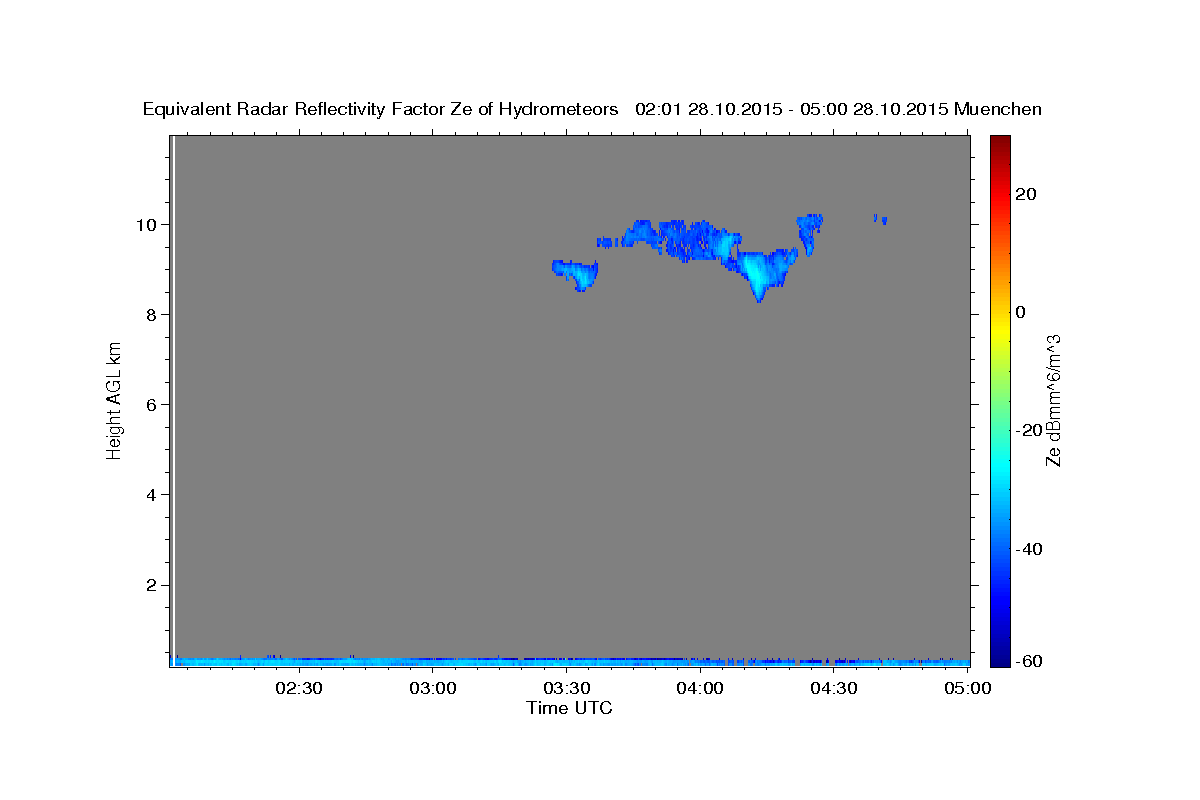Click the tiny echo near 04:40 at 10 km
Viewport: 1200px width, 800px height.
coord(880,218)
